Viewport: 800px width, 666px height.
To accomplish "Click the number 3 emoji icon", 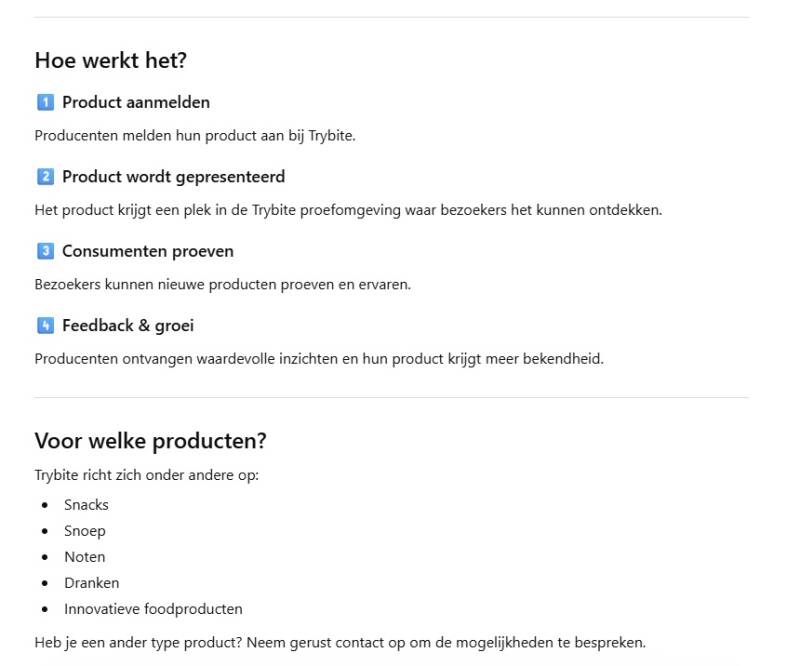I will 44,251.
